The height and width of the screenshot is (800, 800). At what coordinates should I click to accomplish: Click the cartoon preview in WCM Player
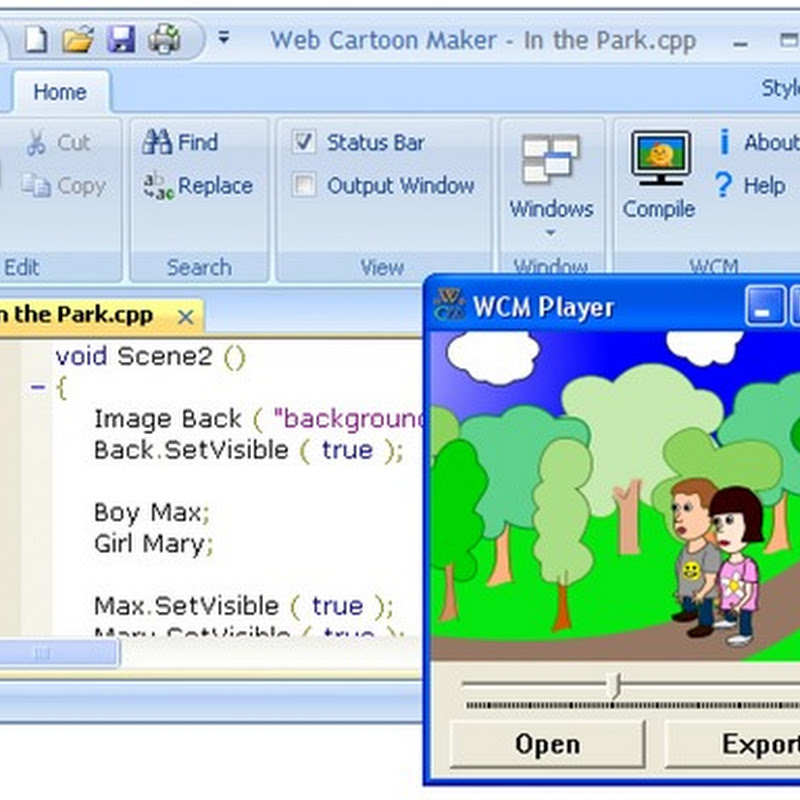click(615, 496)
